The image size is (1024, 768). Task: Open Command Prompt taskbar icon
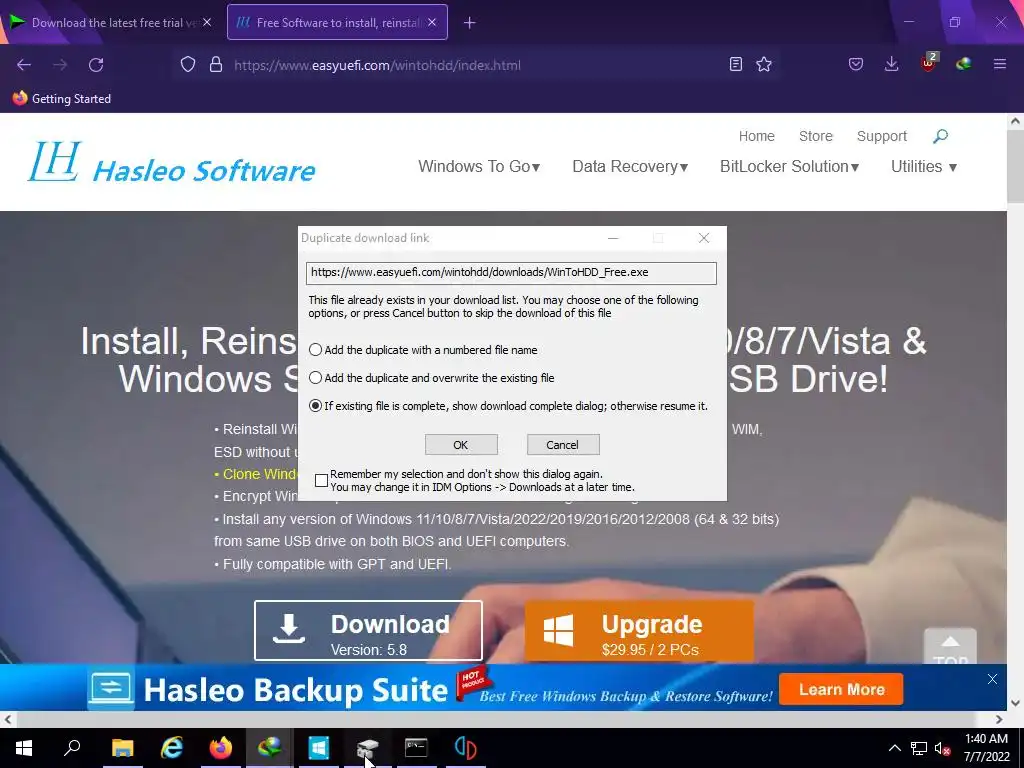coord(416,748)
